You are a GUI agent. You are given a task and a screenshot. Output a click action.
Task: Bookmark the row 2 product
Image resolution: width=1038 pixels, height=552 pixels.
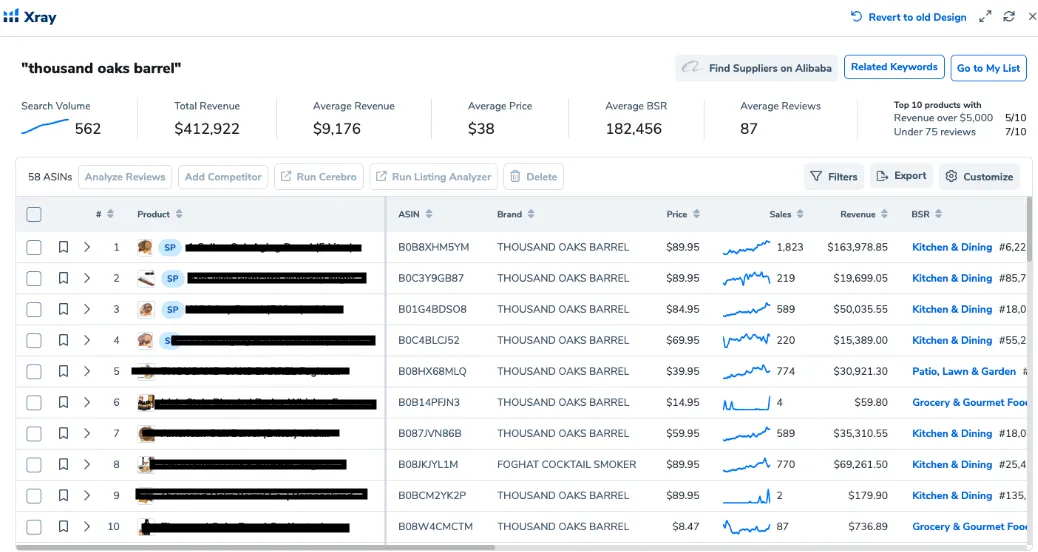pos(63,278)
